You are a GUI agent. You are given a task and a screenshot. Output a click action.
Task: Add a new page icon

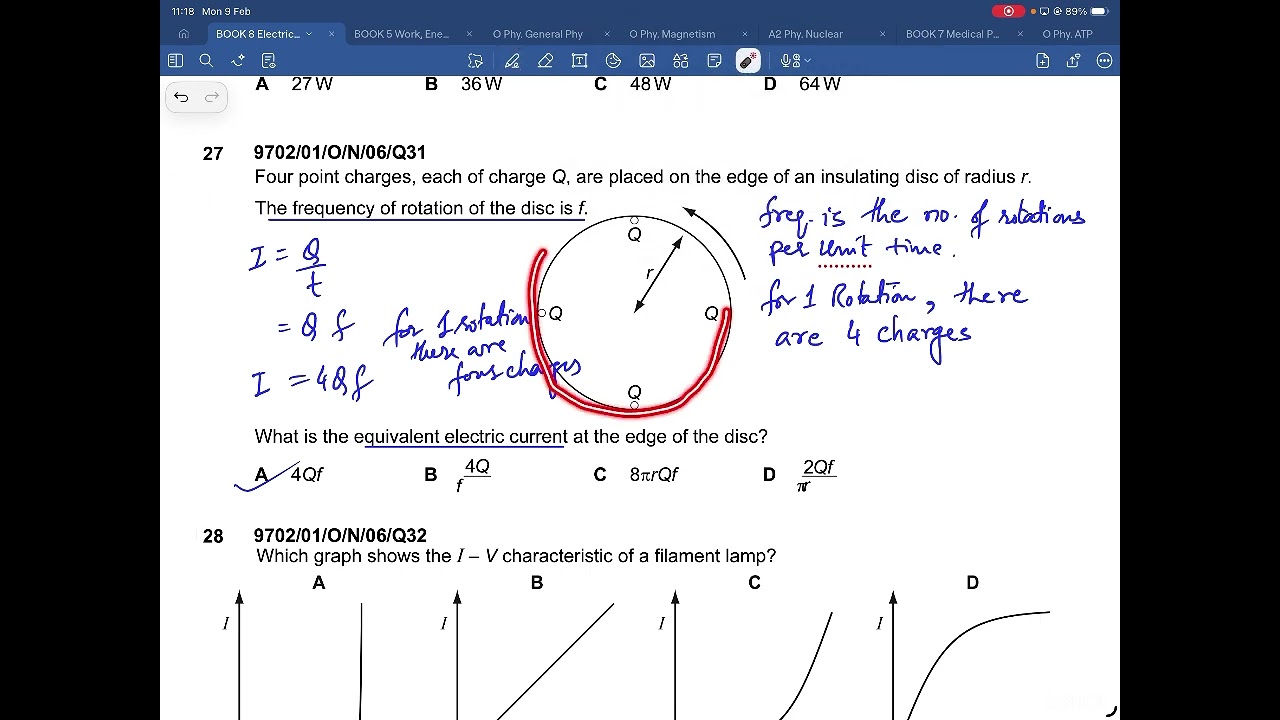click(1043, 61)
